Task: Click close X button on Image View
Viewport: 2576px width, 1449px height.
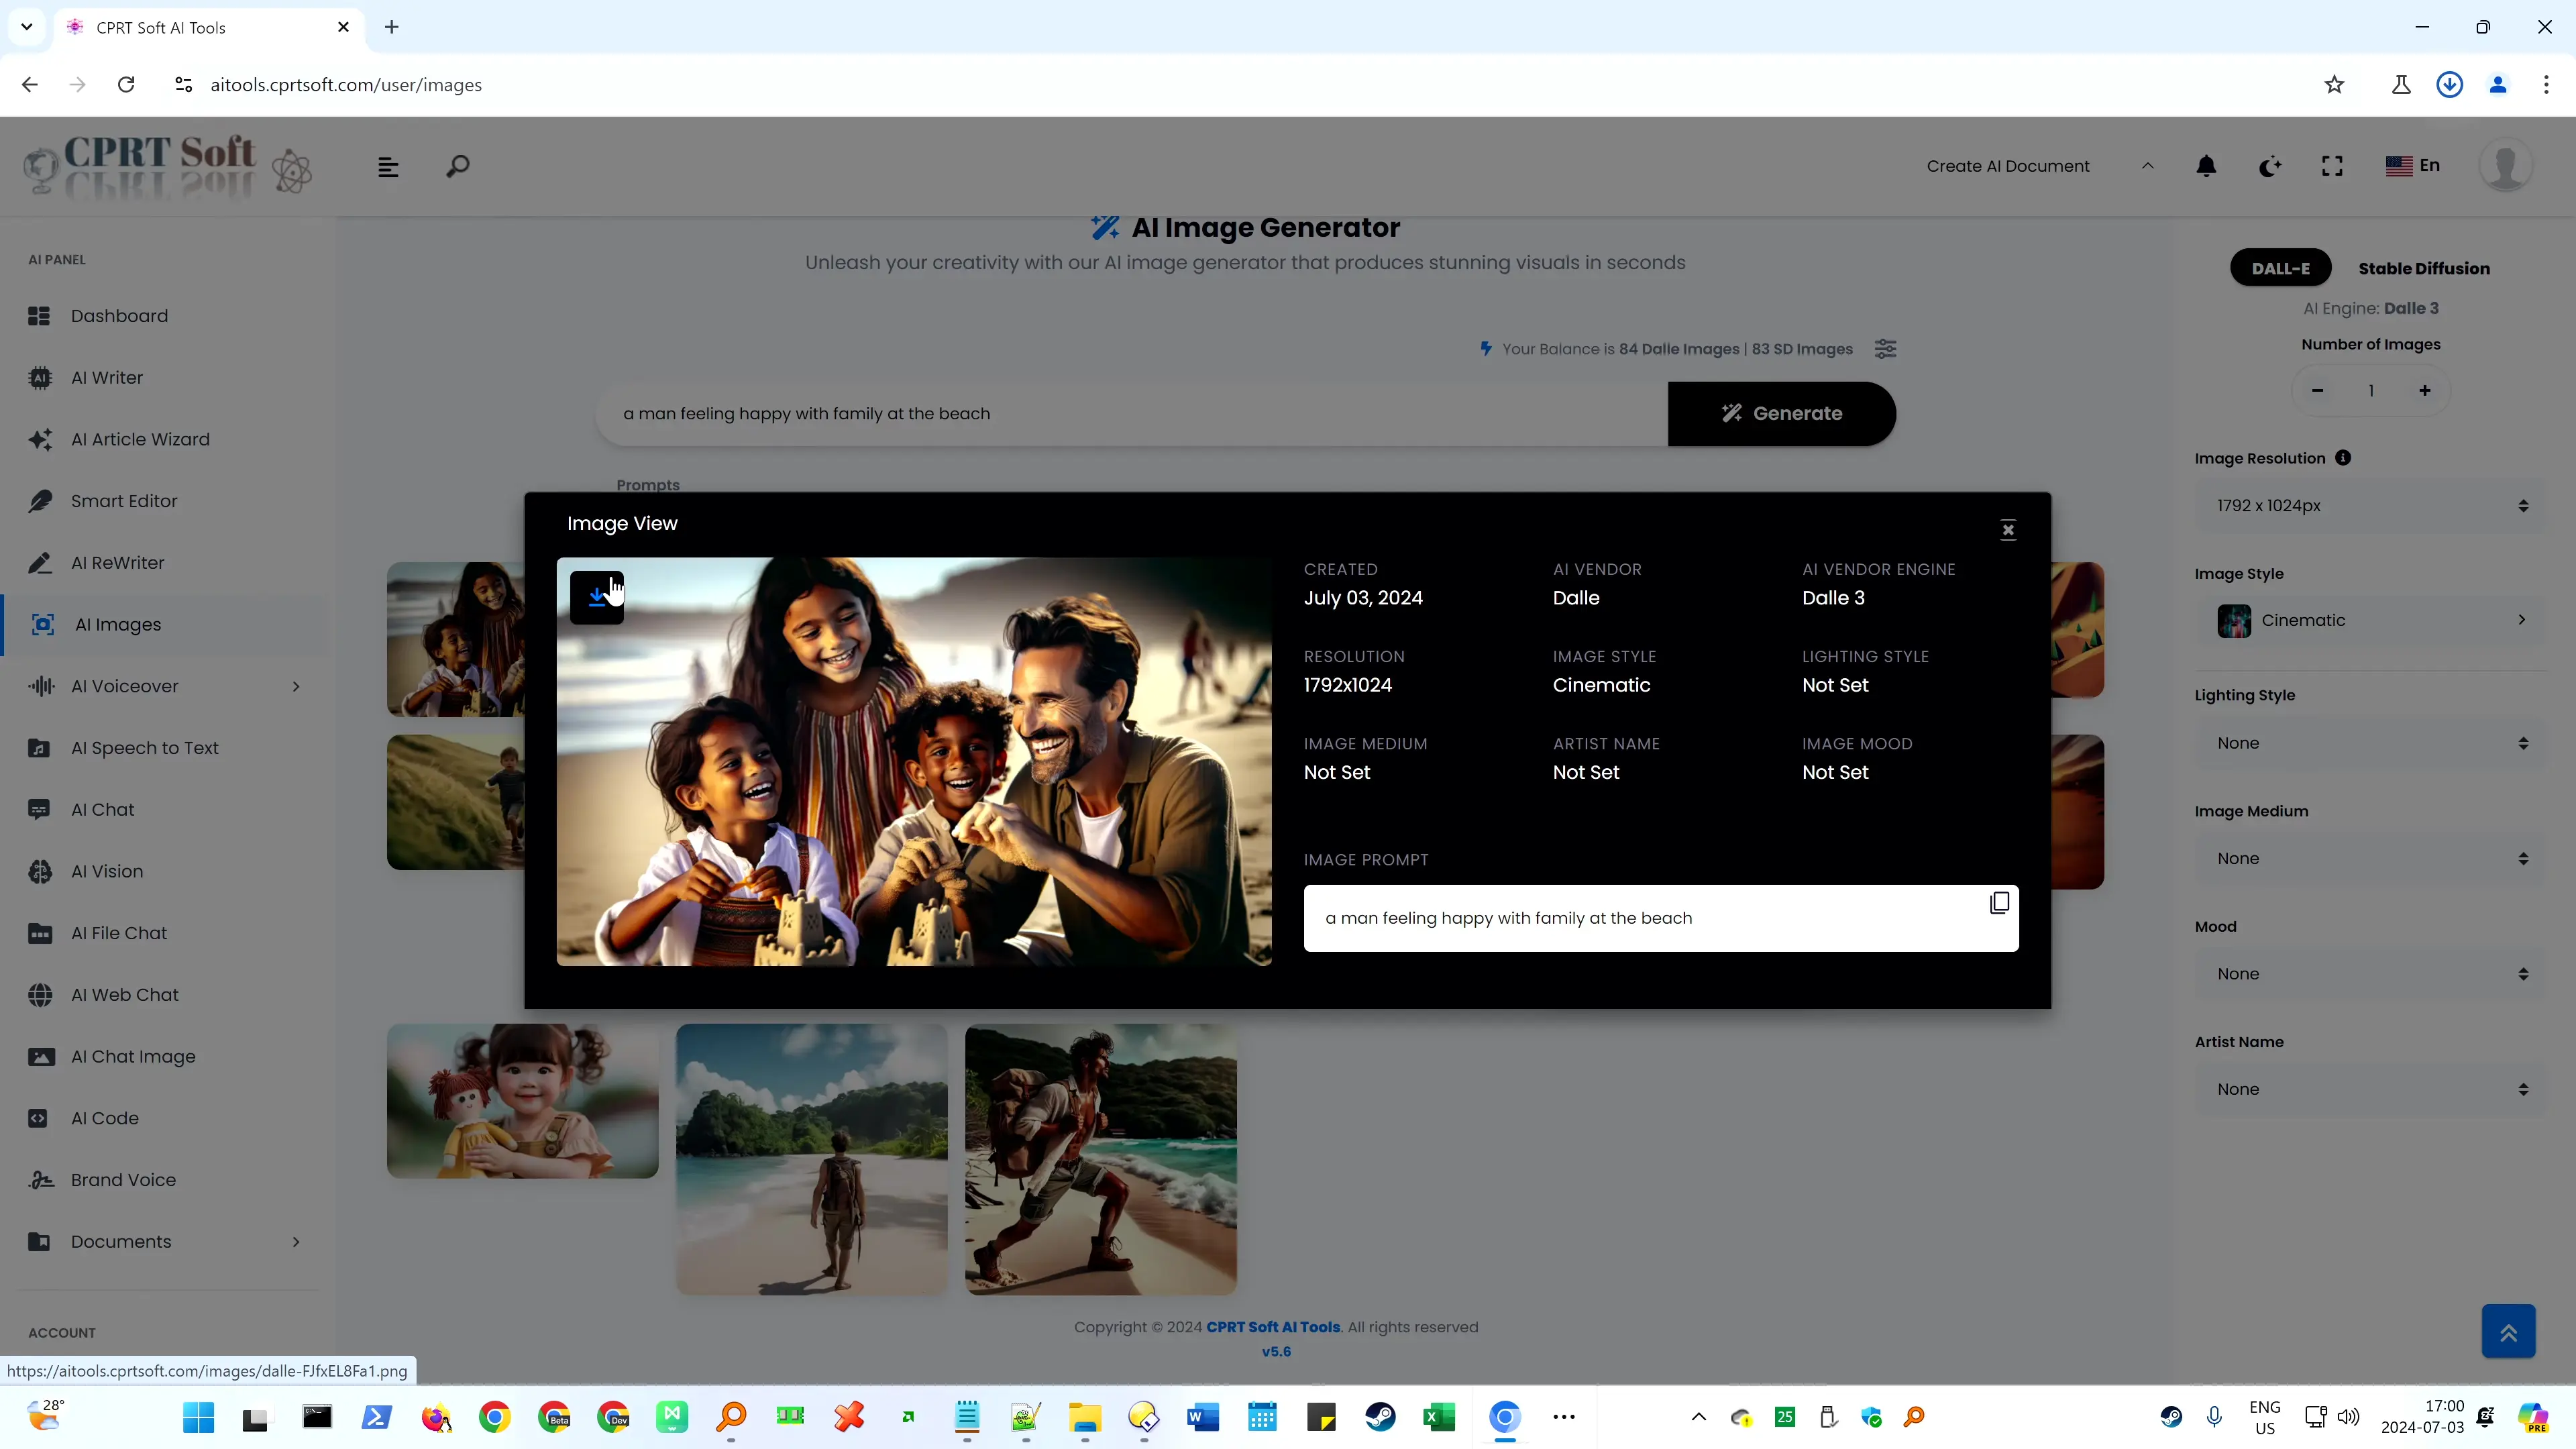Action: coord(2008,529)
